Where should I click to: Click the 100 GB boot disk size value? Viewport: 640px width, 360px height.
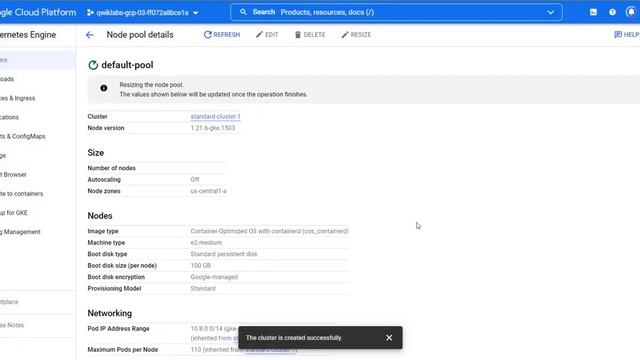coord(200,265)
